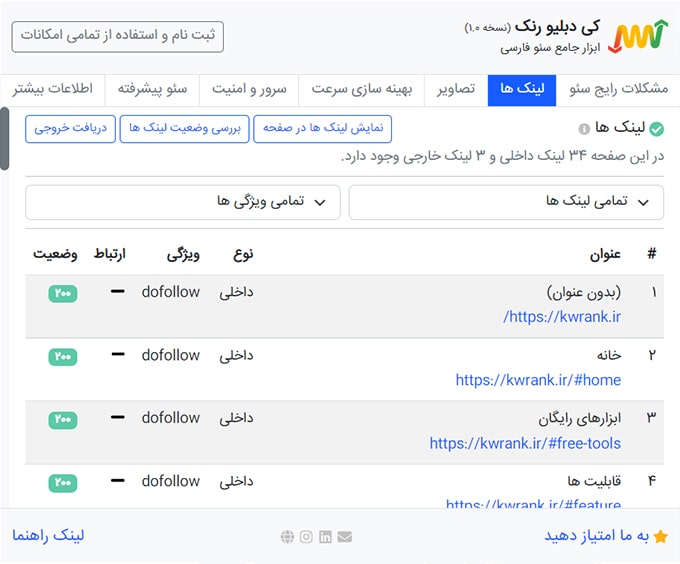Click the دریافت خروجی button
The height and width of the screenshot is (564, 680).
pos(70,128)
